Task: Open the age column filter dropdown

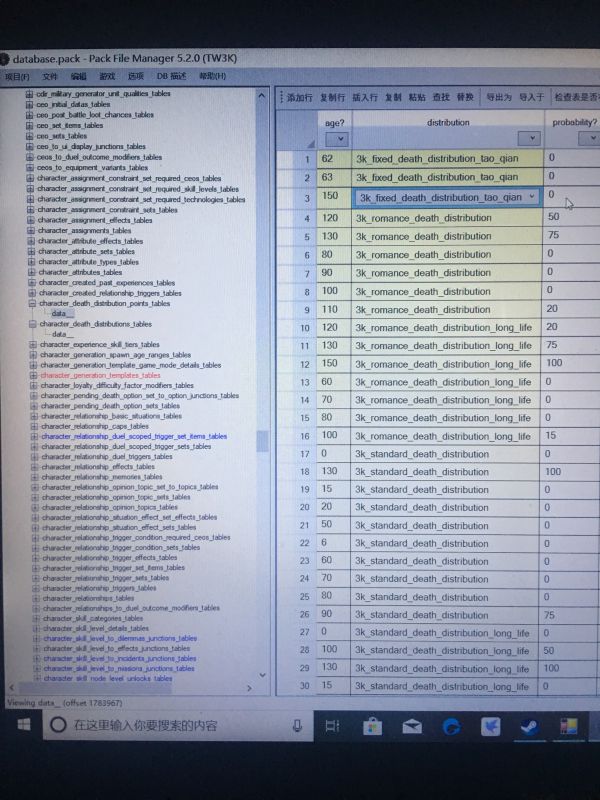Action: [336, 138]
